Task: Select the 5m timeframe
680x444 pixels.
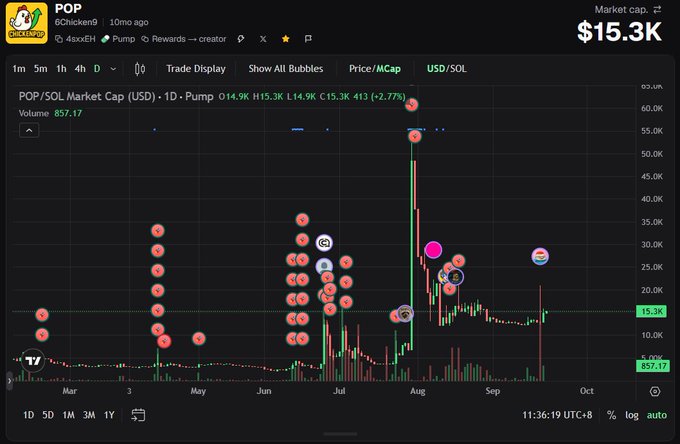Action: pos(40,69)
